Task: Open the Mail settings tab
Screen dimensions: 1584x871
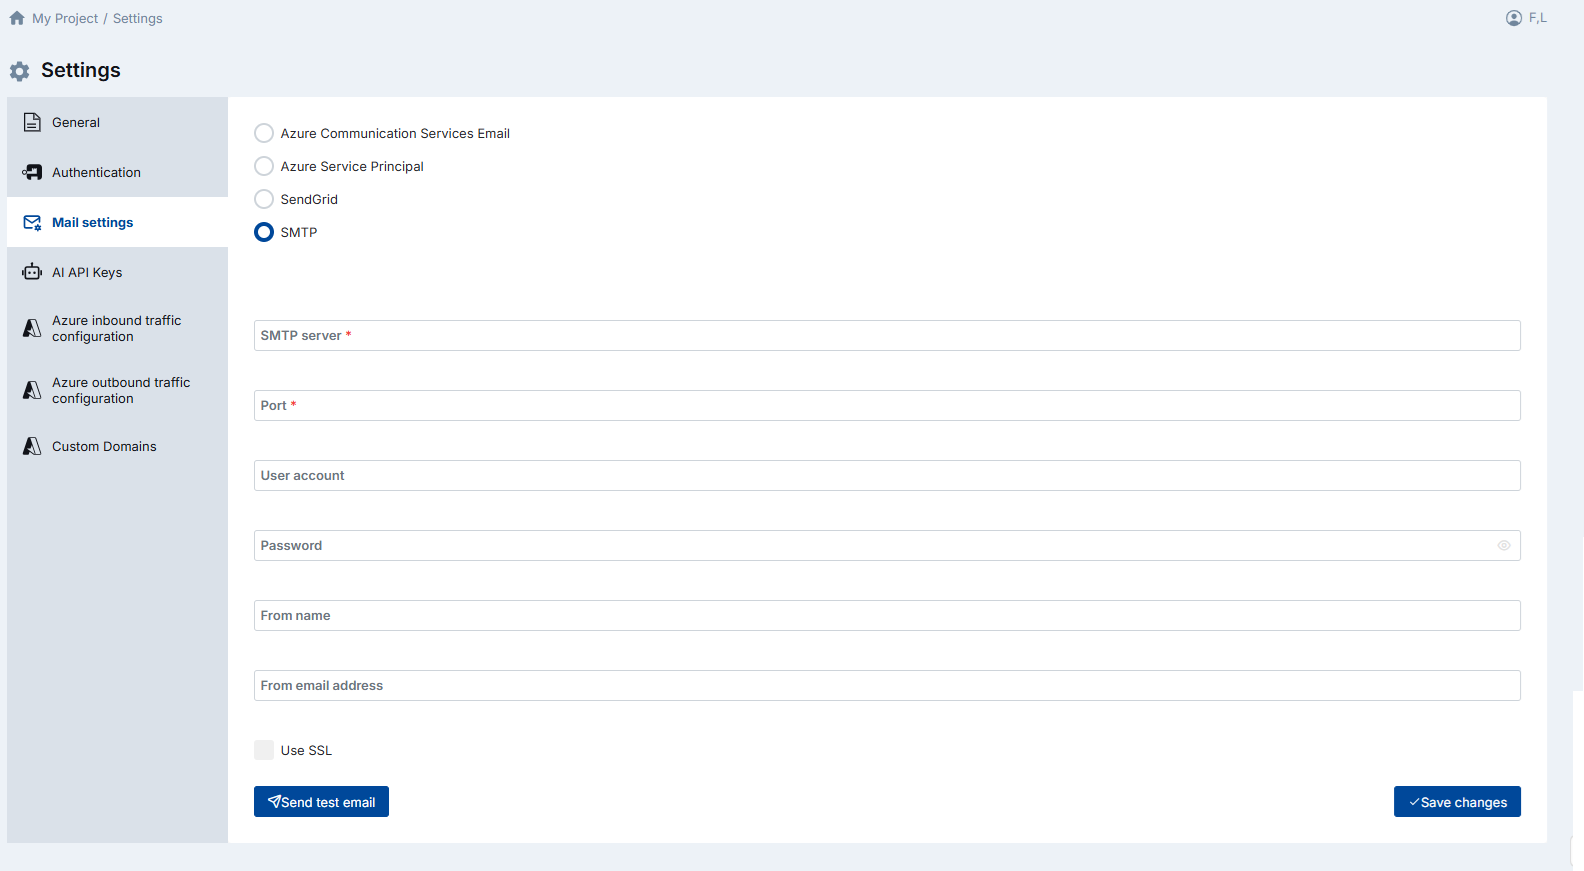Action: 117,222
